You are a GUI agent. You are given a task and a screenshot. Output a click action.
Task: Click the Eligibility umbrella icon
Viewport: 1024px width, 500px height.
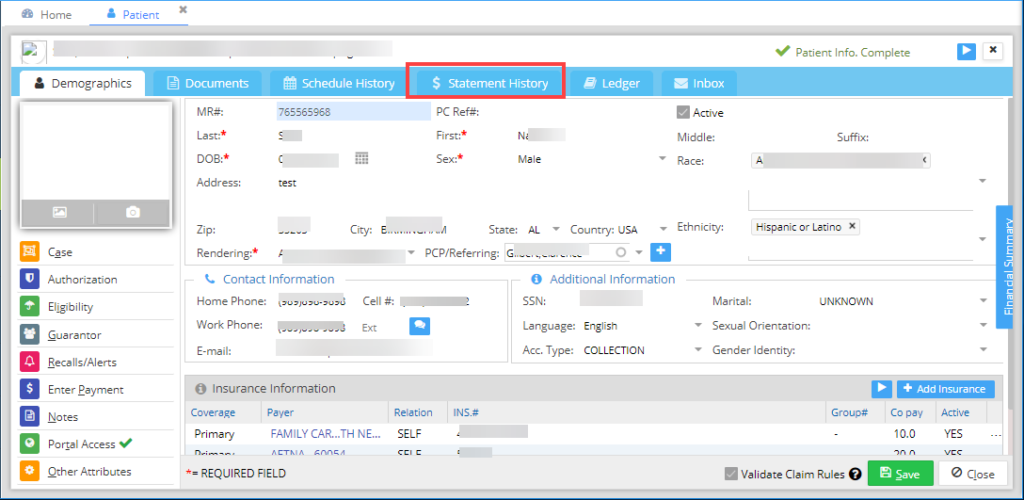[29, 307]
